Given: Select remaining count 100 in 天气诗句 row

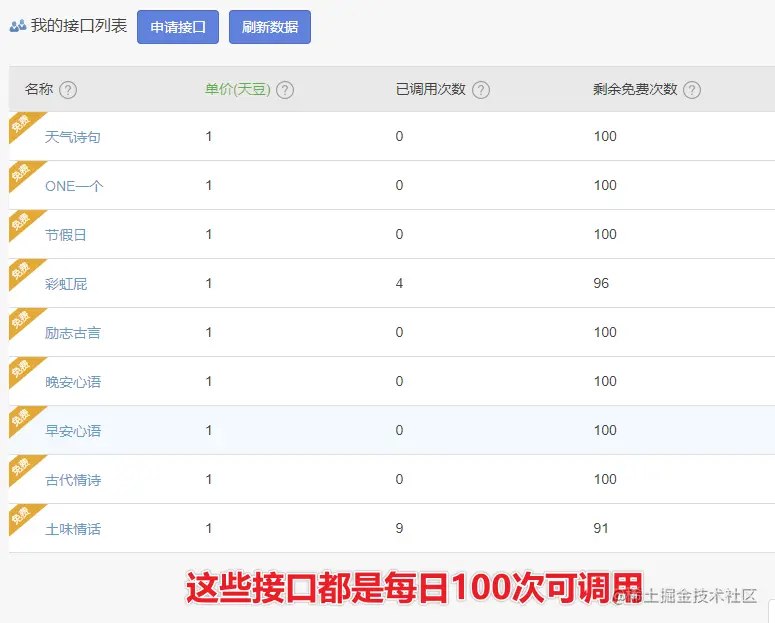Looking at the screenshot, I should coord(605,136).
